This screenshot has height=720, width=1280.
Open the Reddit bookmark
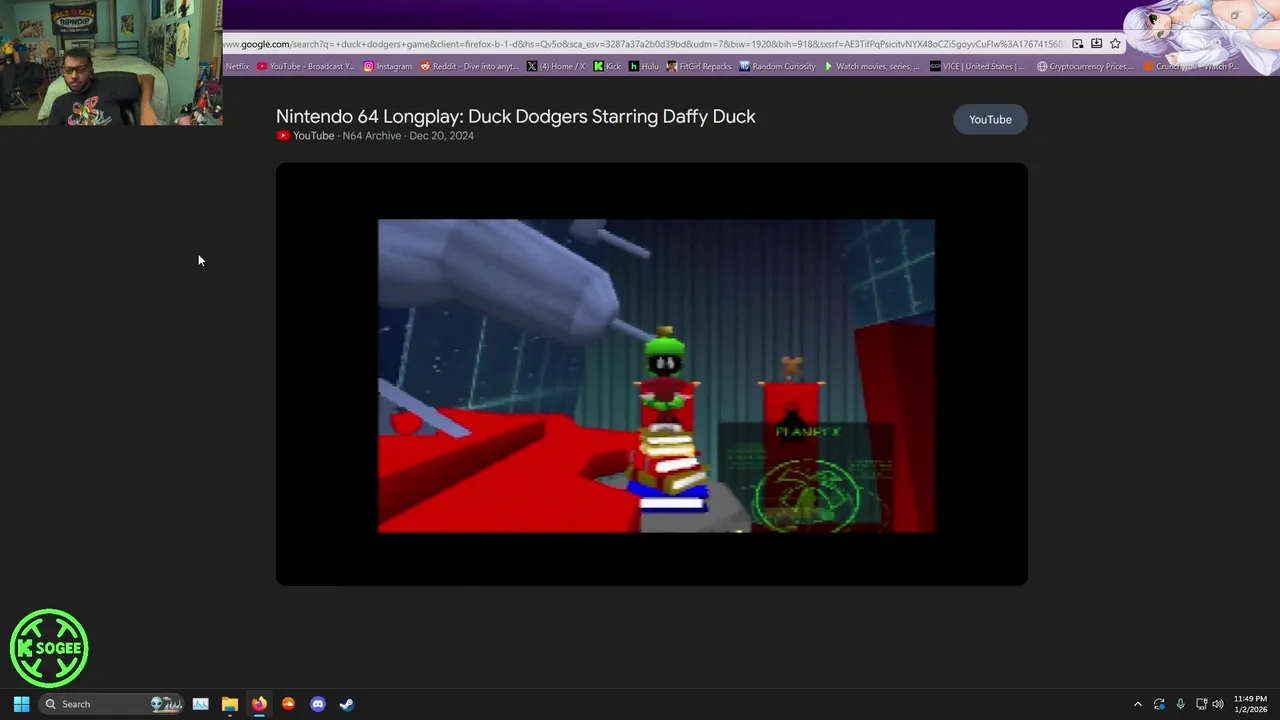469,66
